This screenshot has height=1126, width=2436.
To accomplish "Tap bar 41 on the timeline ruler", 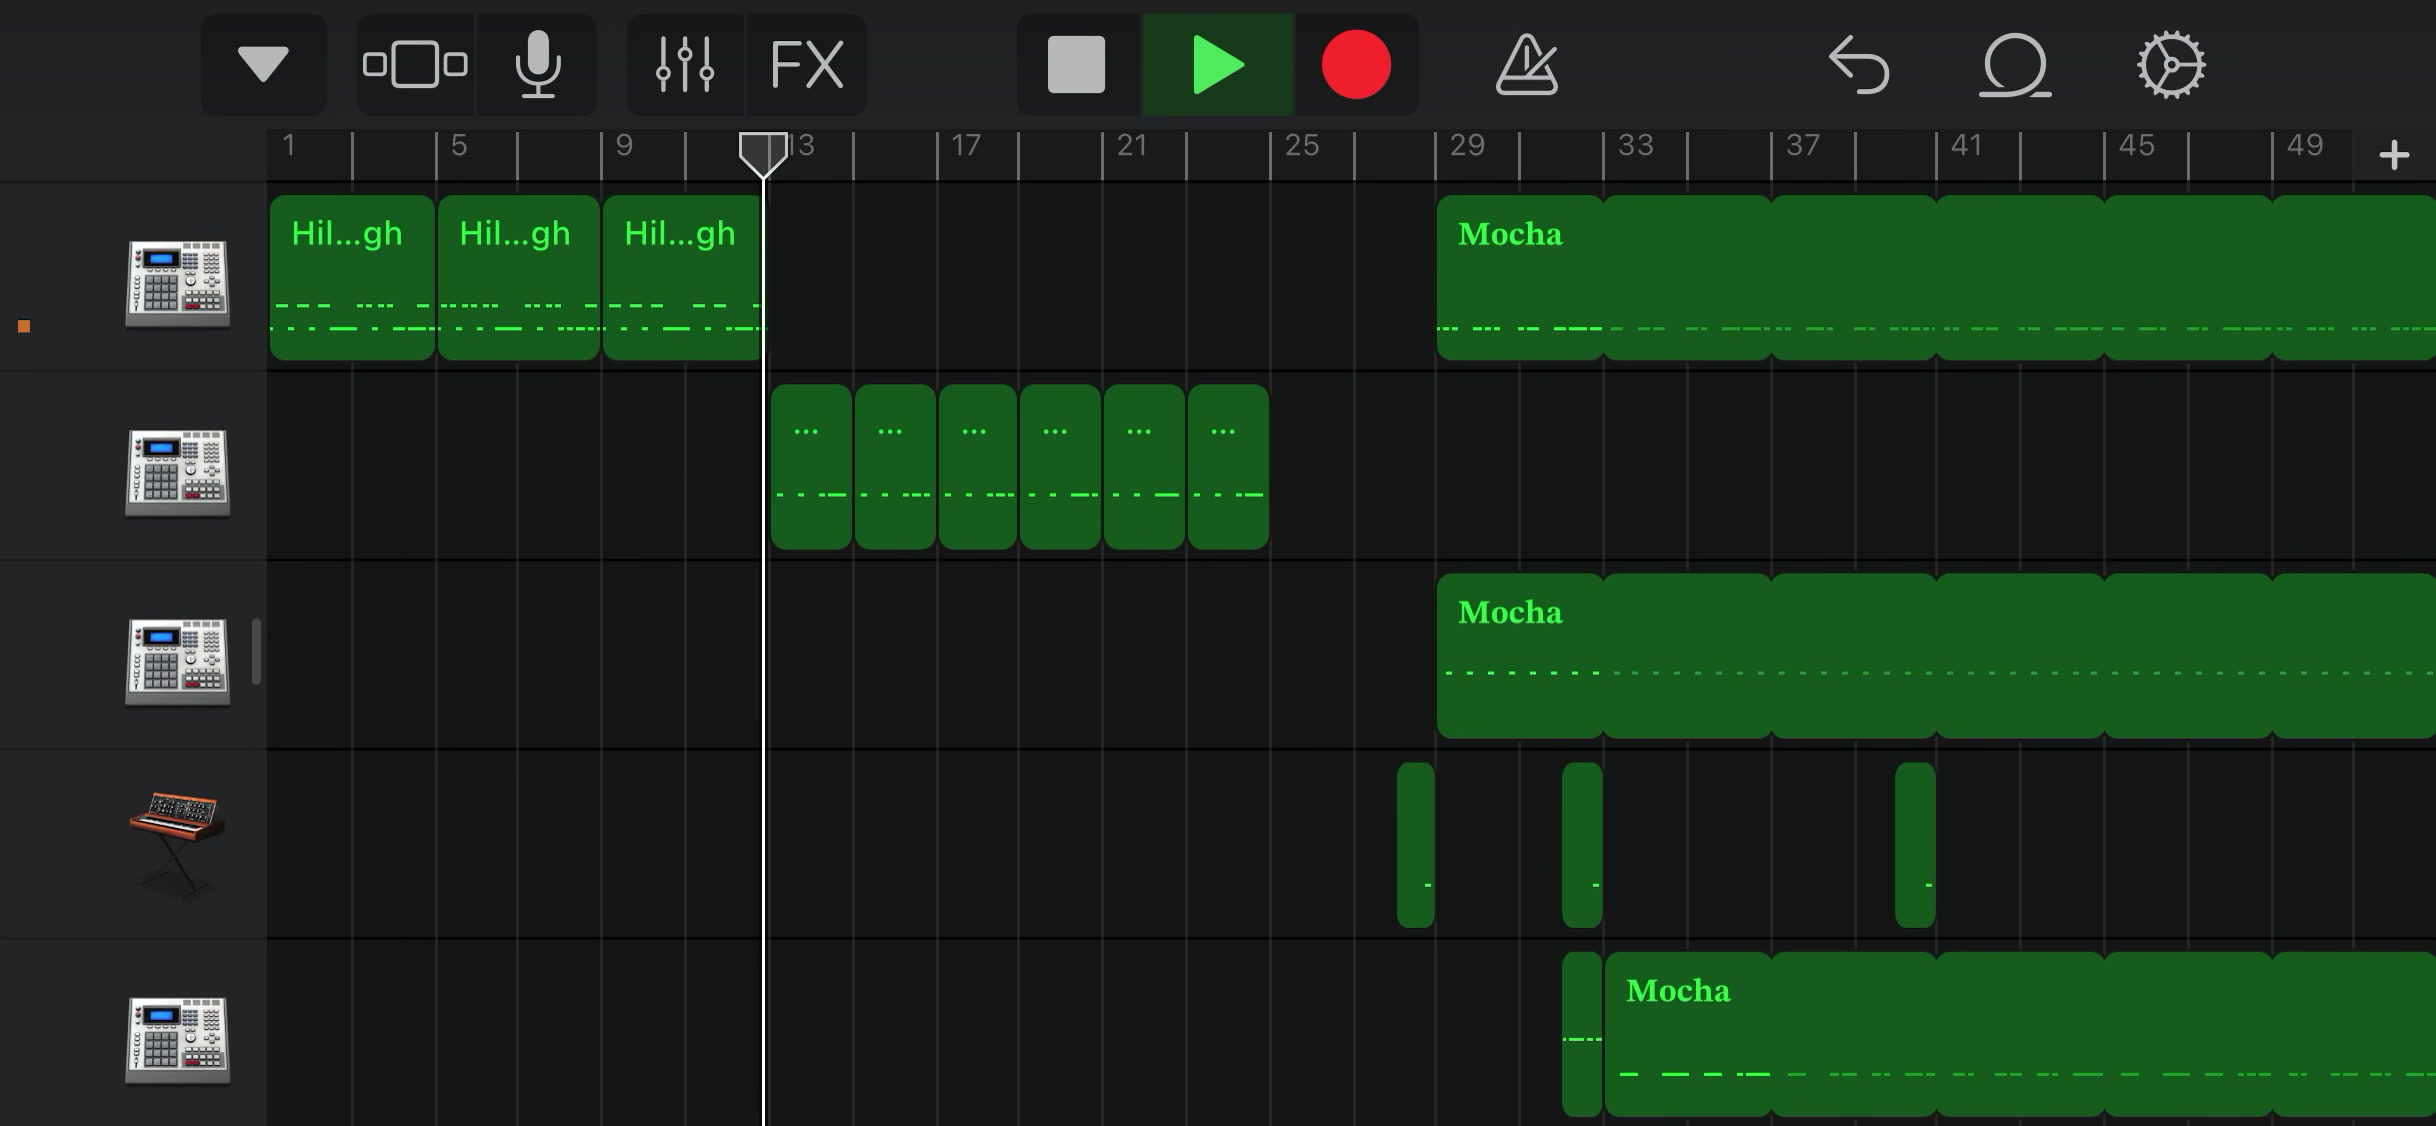I will coord(1966,146).
